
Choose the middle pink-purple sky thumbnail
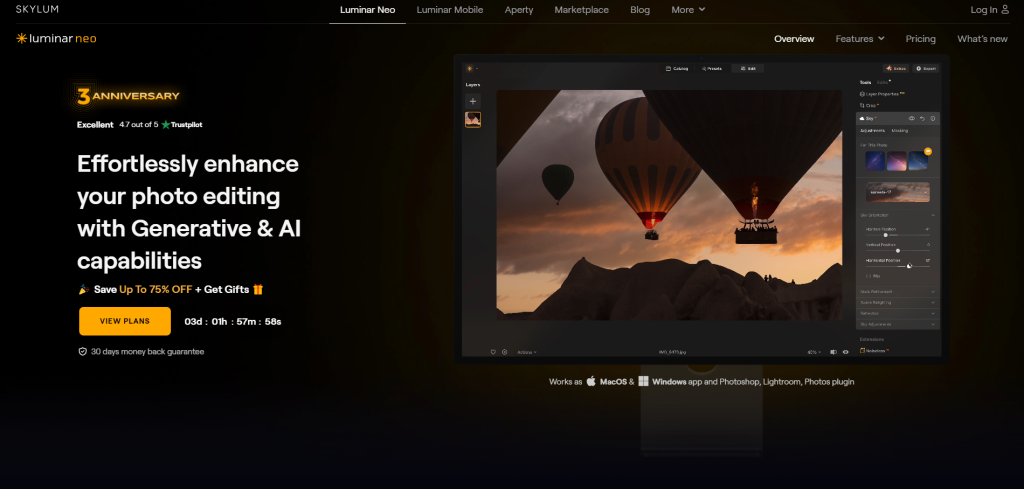tap(897, 161)
